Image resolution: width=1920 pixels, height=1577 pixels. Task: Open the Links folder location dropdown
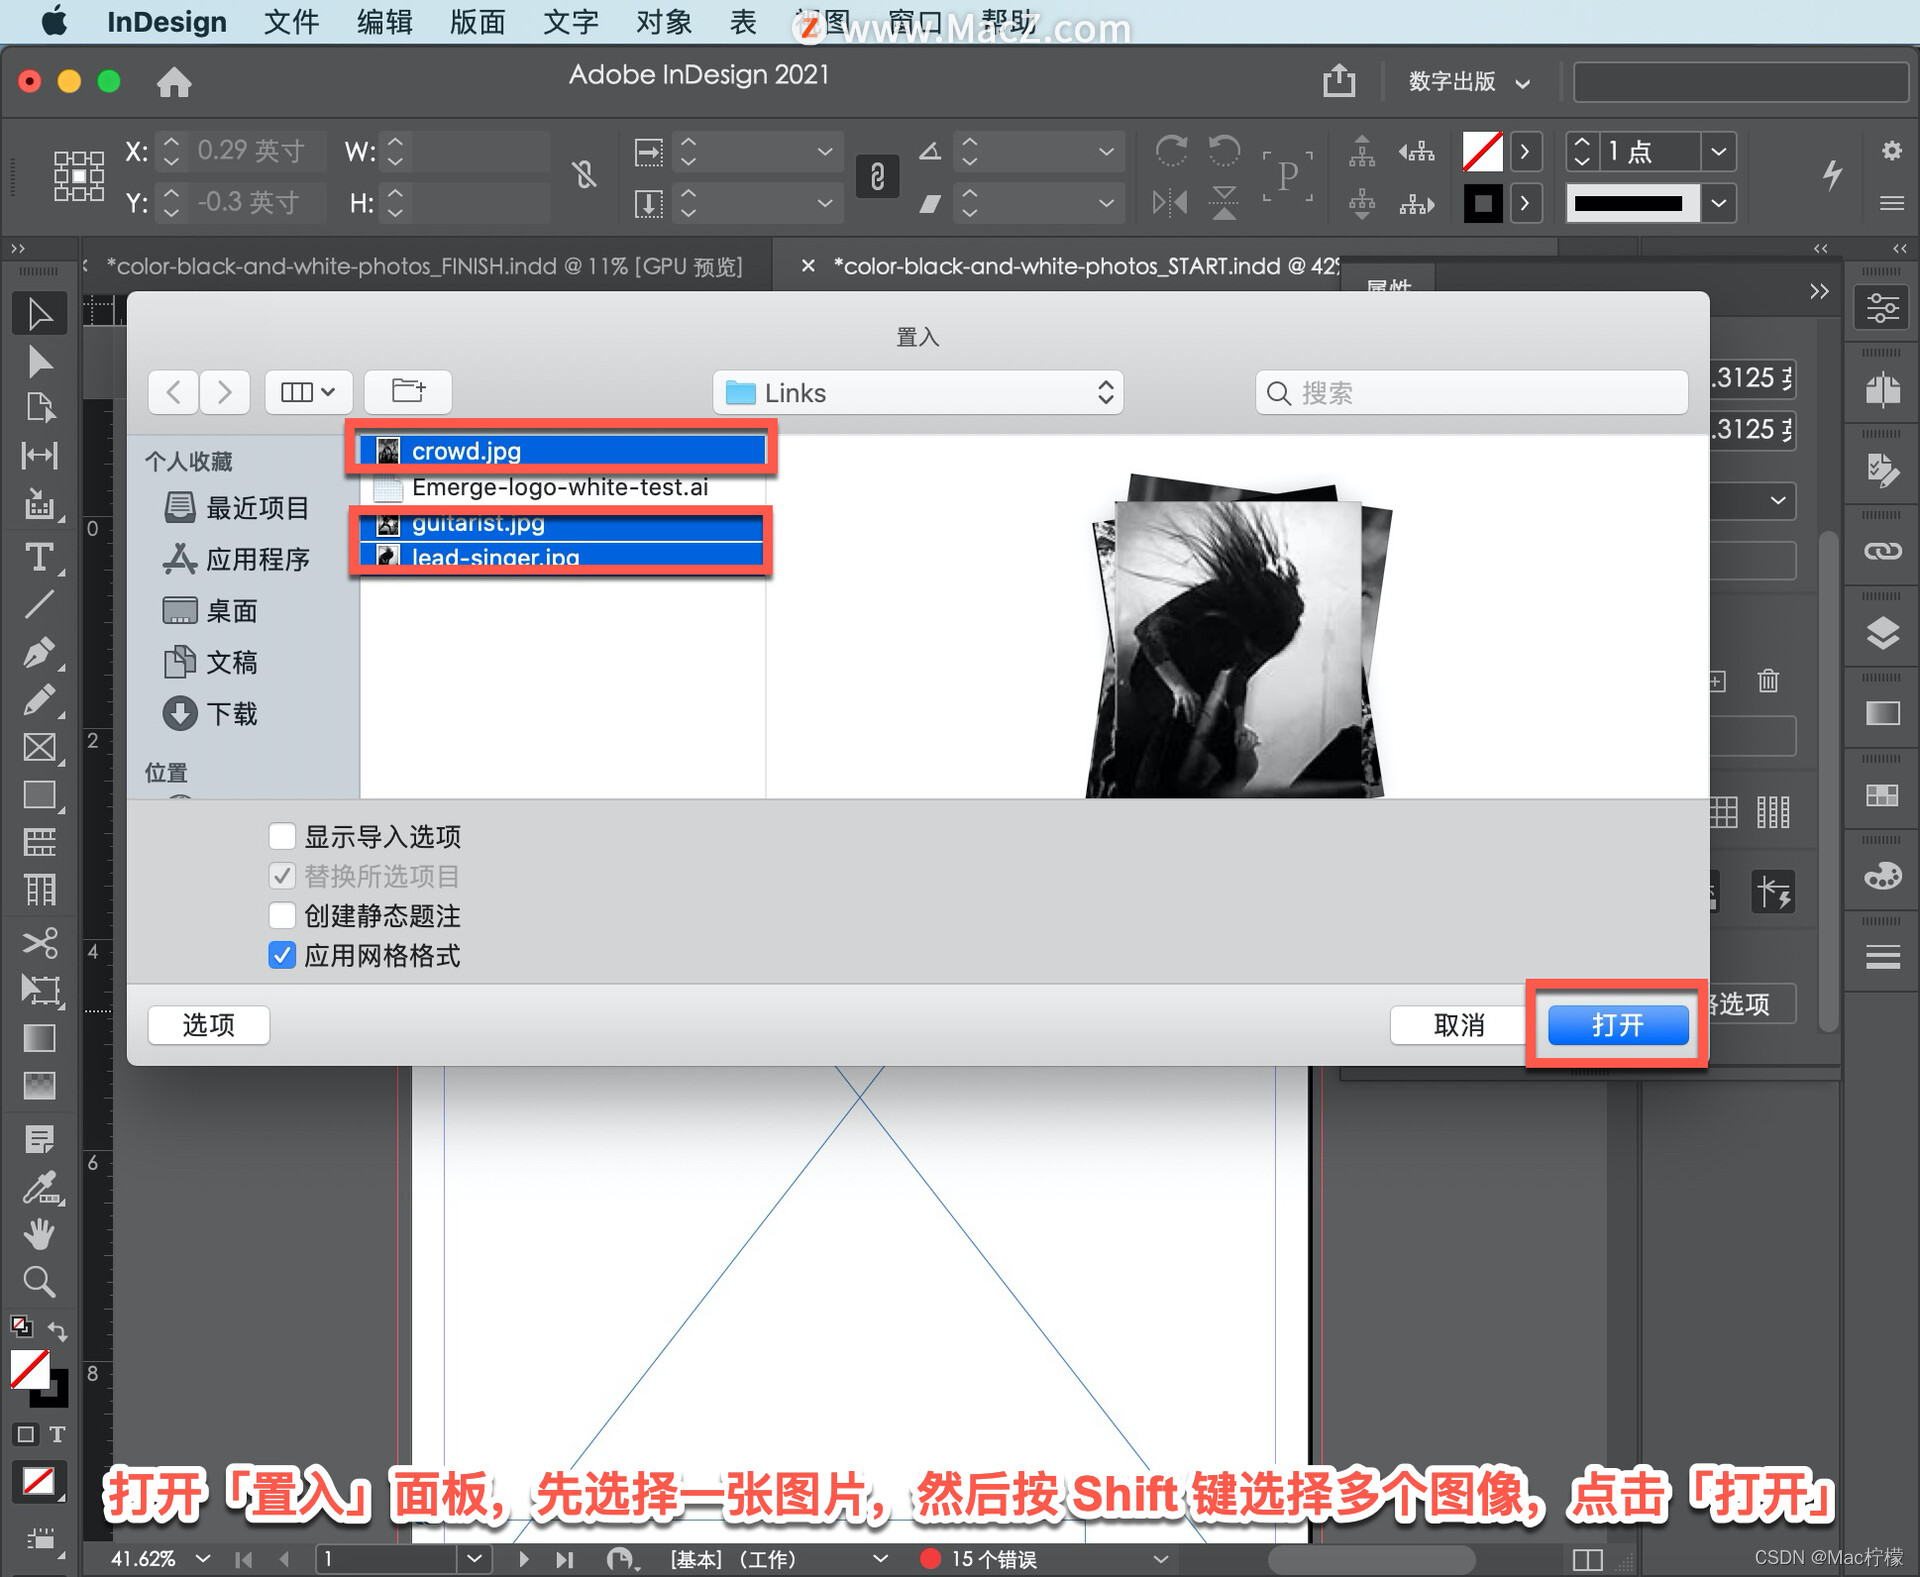[x=918, y=392]
